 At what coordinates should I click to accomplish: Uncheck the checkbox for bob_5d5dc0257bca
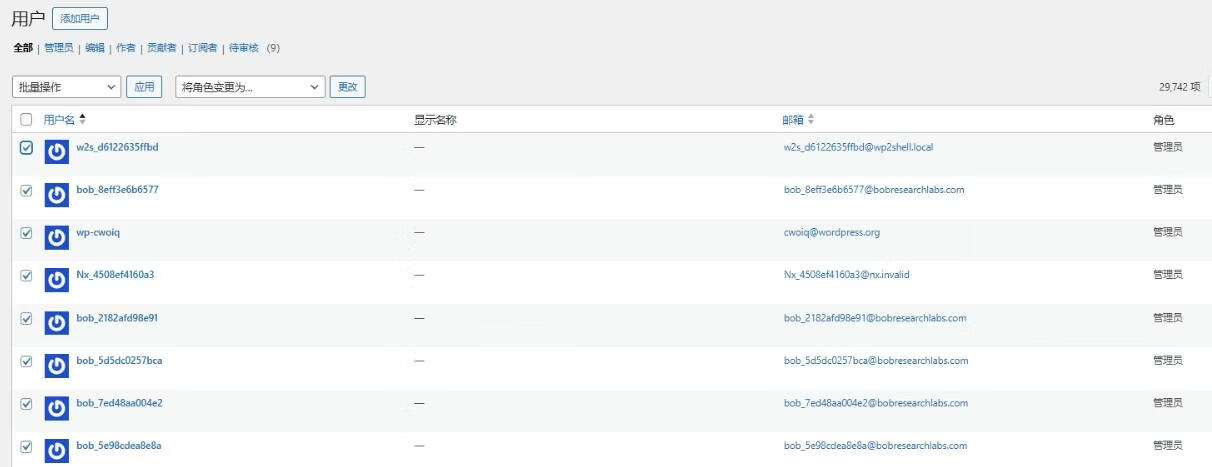pyautogui.click(x=26, y=361)
